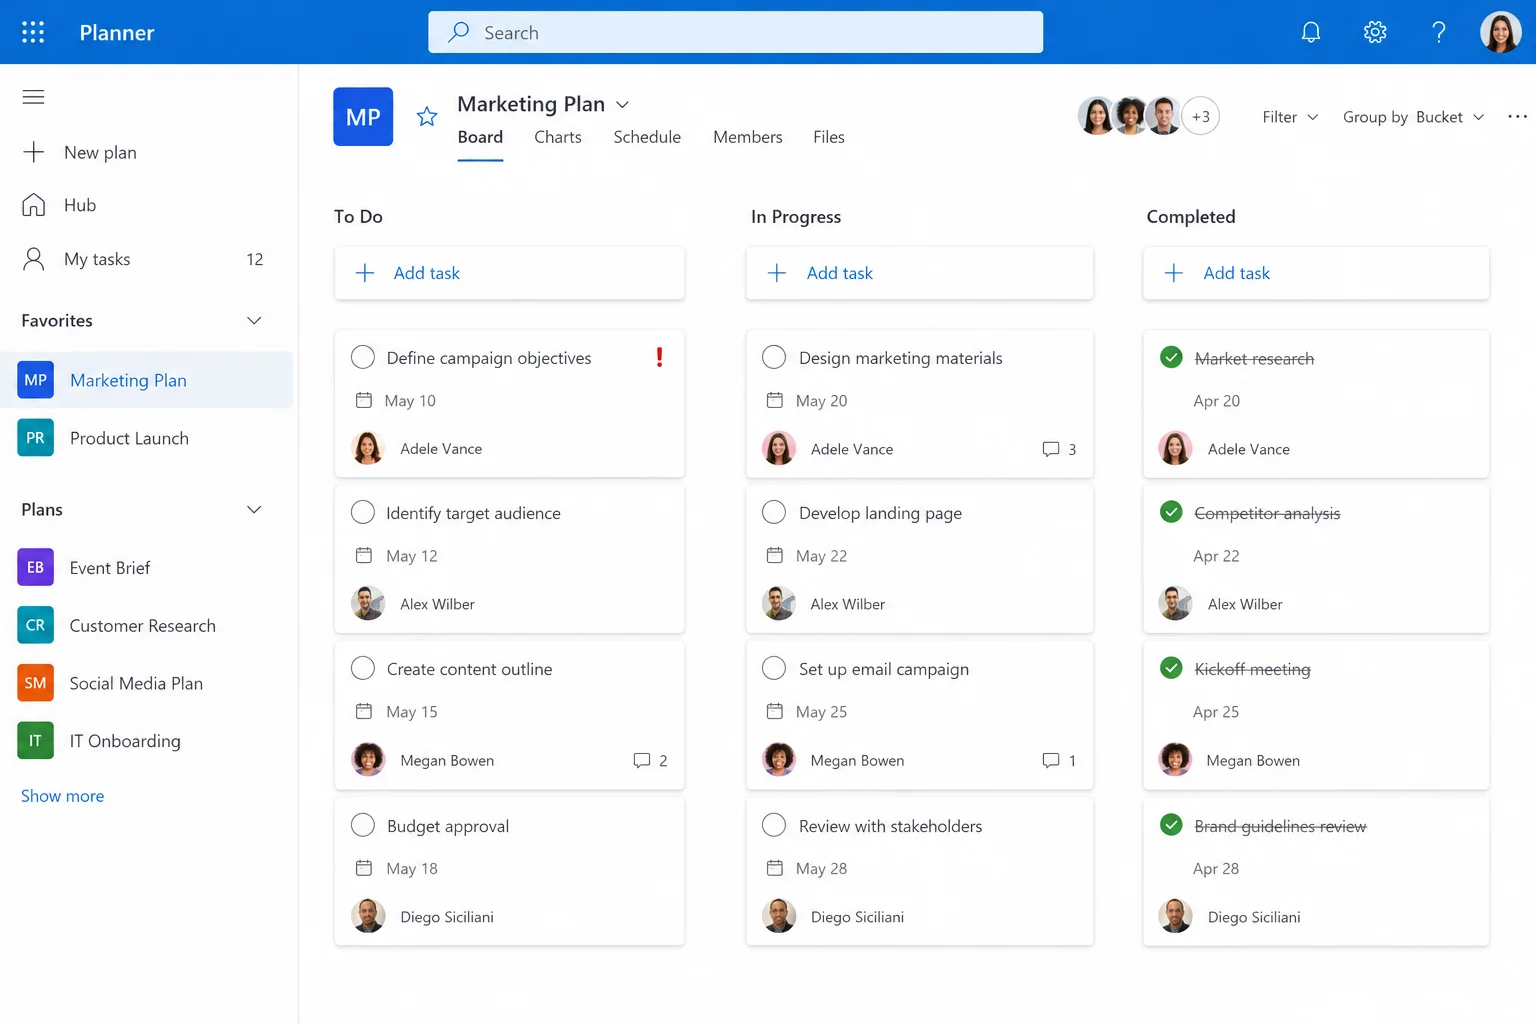
Task: Open the user profile avatar
Action: 1500,32
